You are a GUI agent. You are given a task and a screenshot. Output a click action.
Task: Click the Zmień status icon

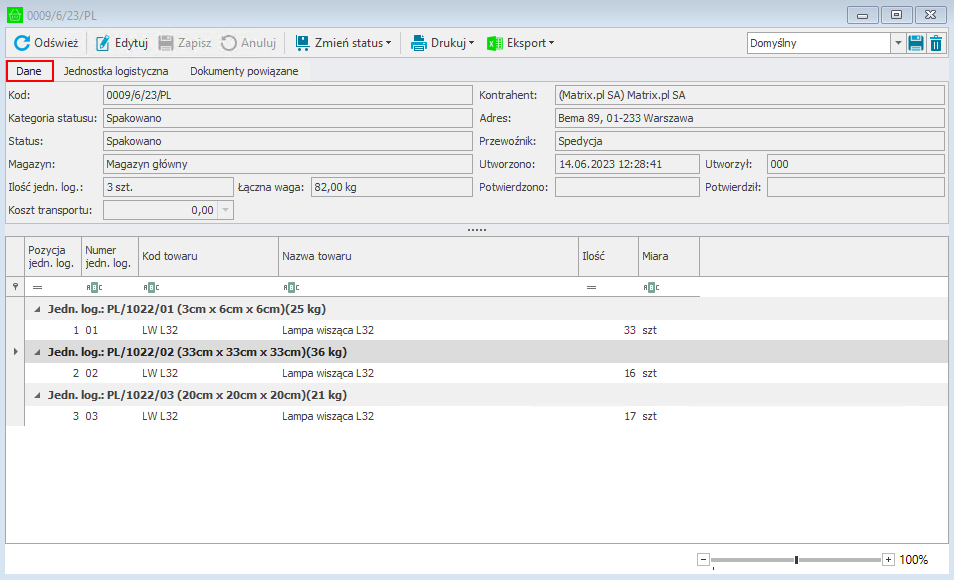click(x=302, y=43)
